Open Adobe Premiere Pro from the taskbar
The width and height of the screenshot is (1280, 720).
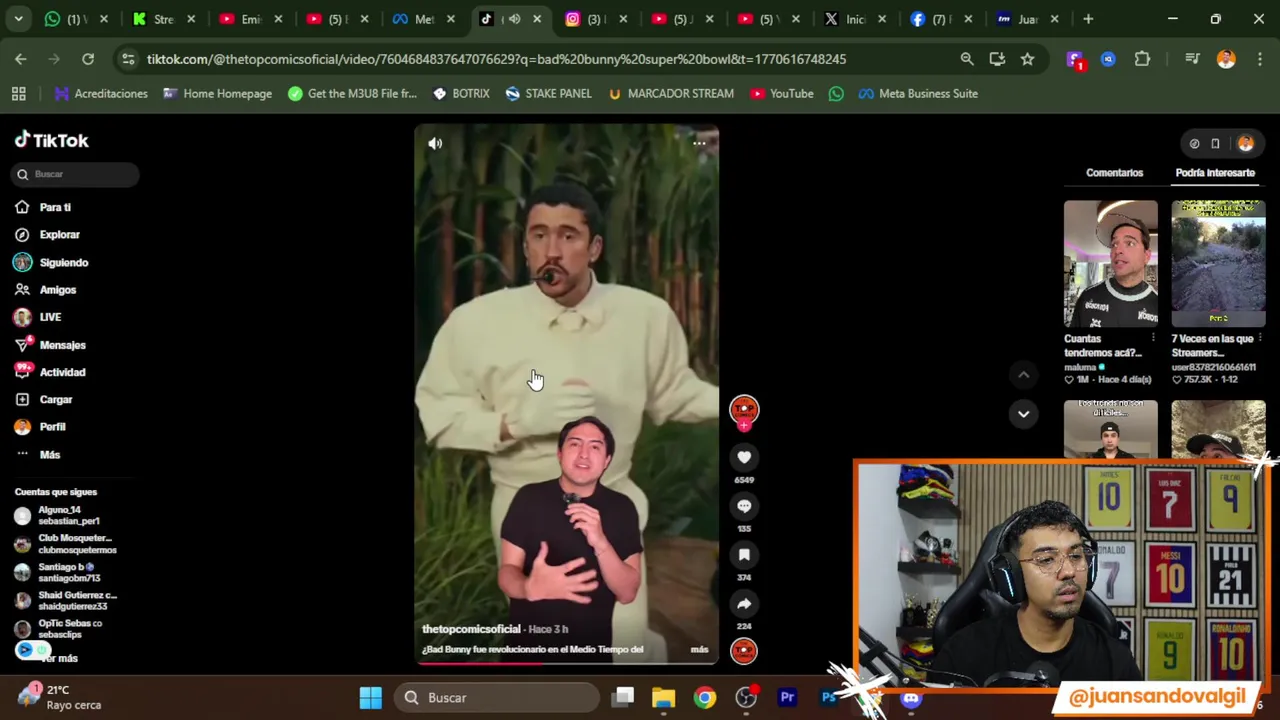point(787,698)
